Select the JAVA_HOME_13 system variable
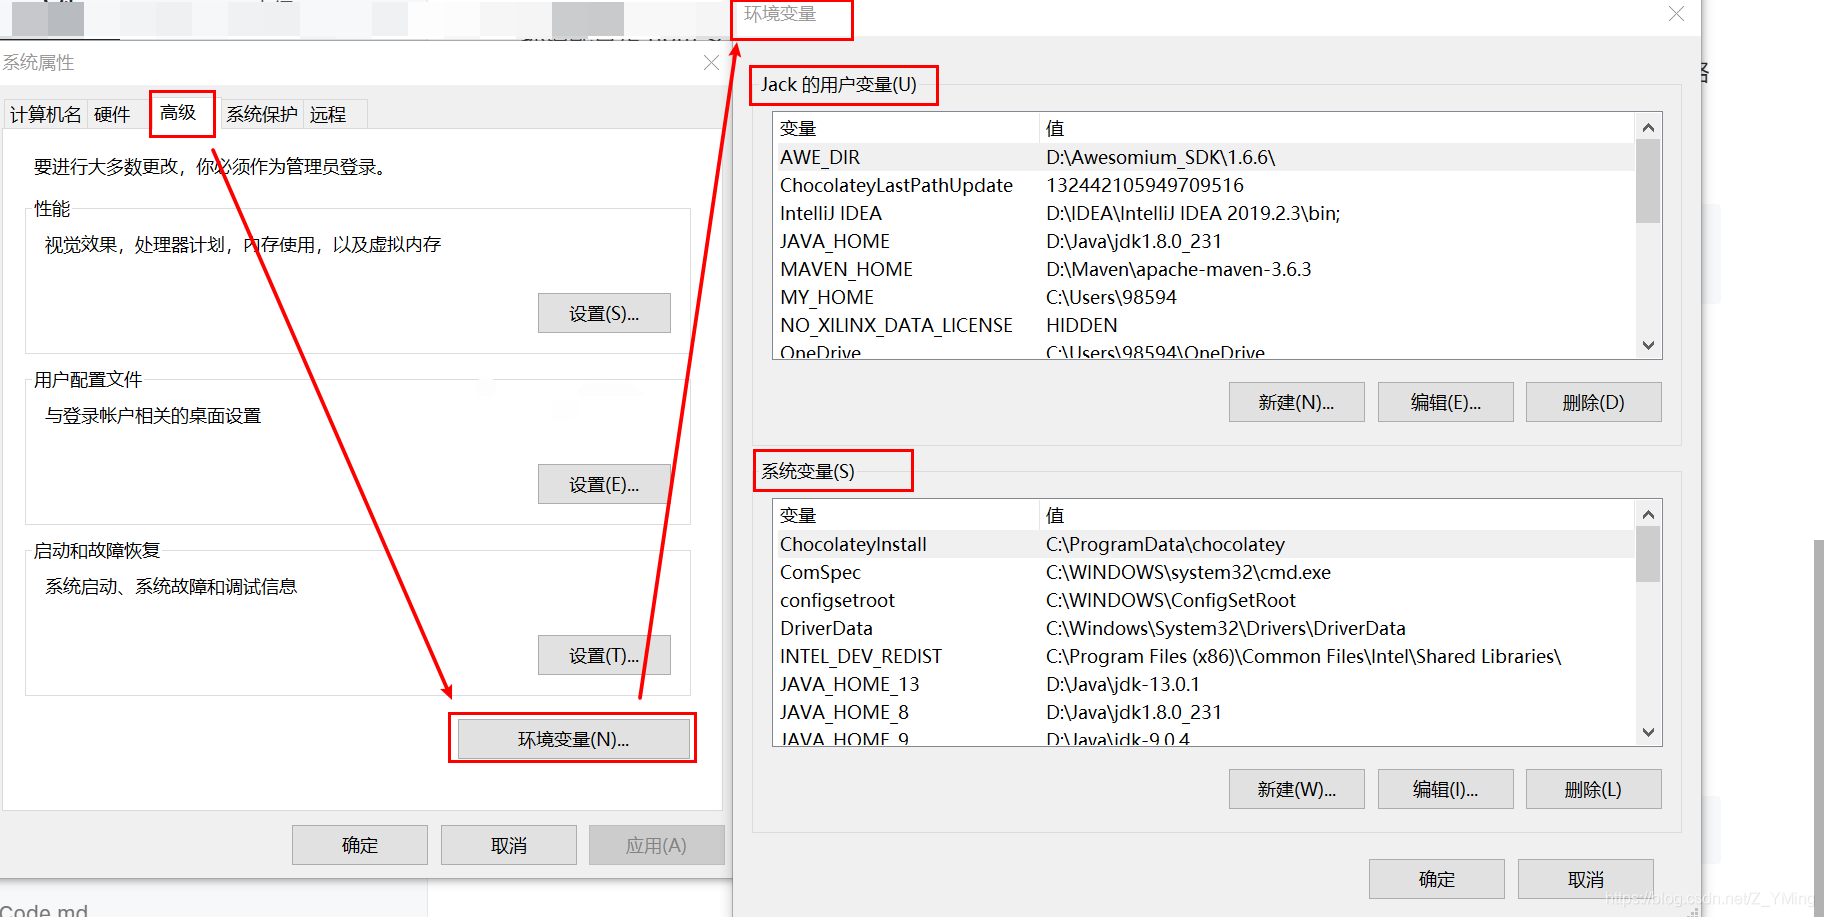 (x=1205, y=684)
